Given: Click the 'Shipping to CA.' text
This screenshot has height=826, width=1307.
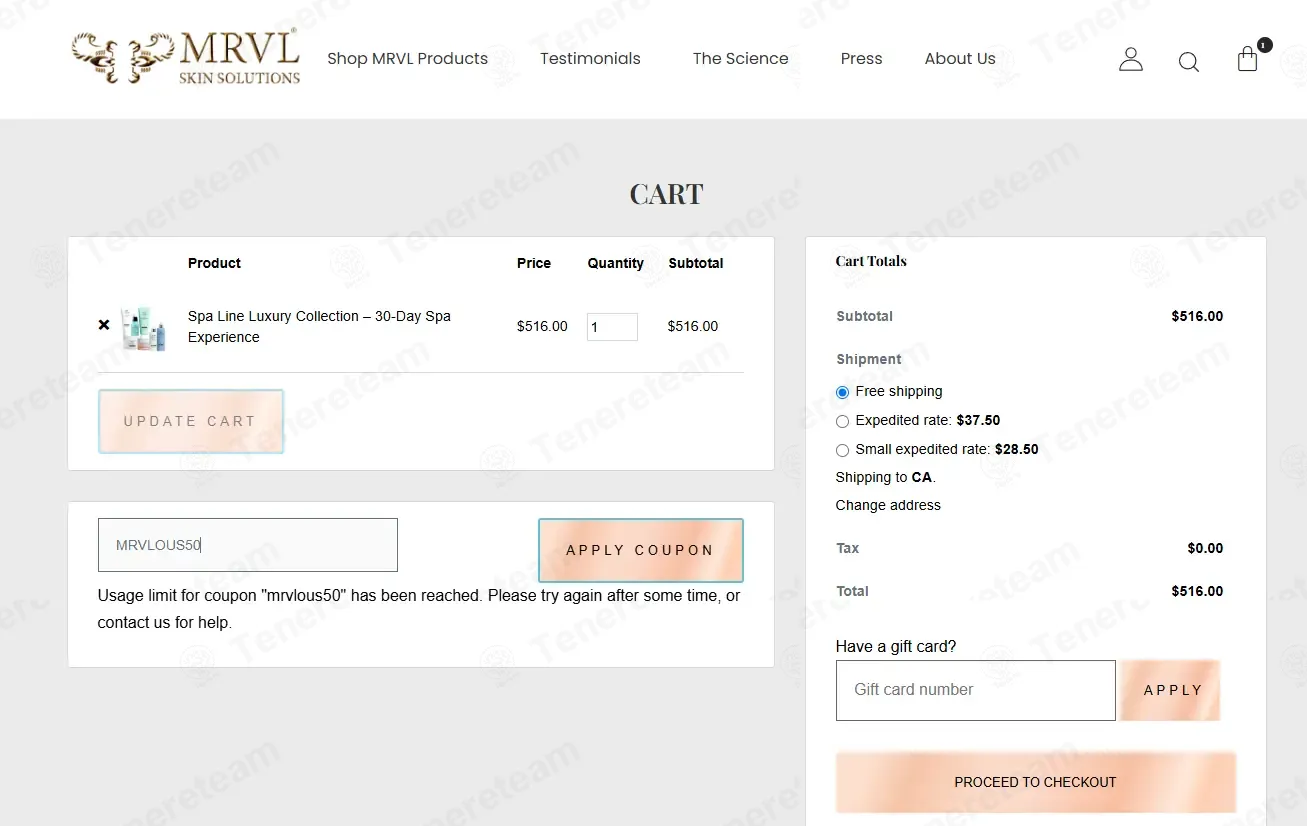Looking at the screenshot, I should point(886,477).
